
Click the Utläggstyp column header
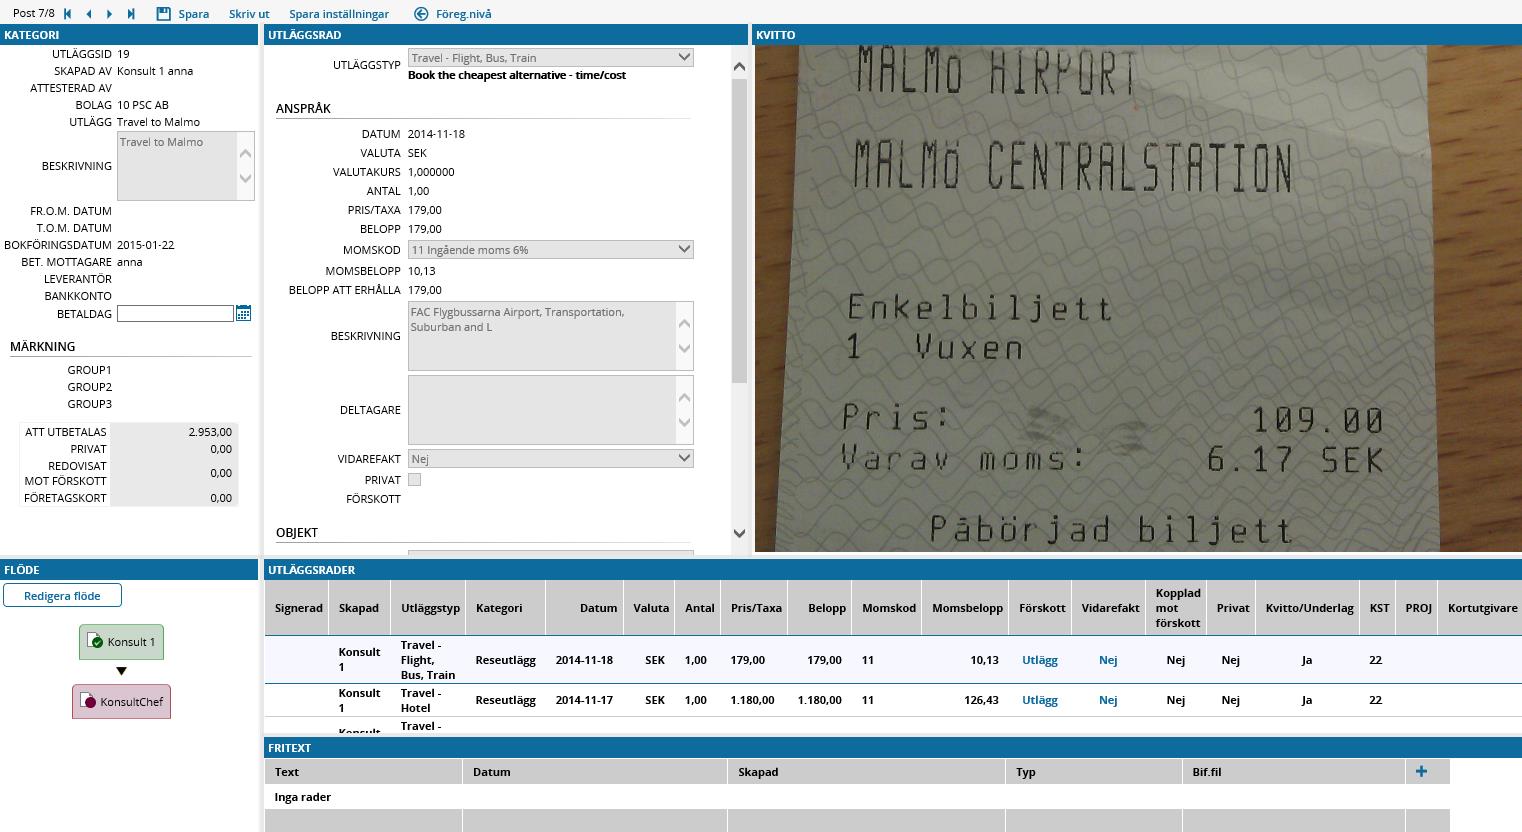(430, 608)
